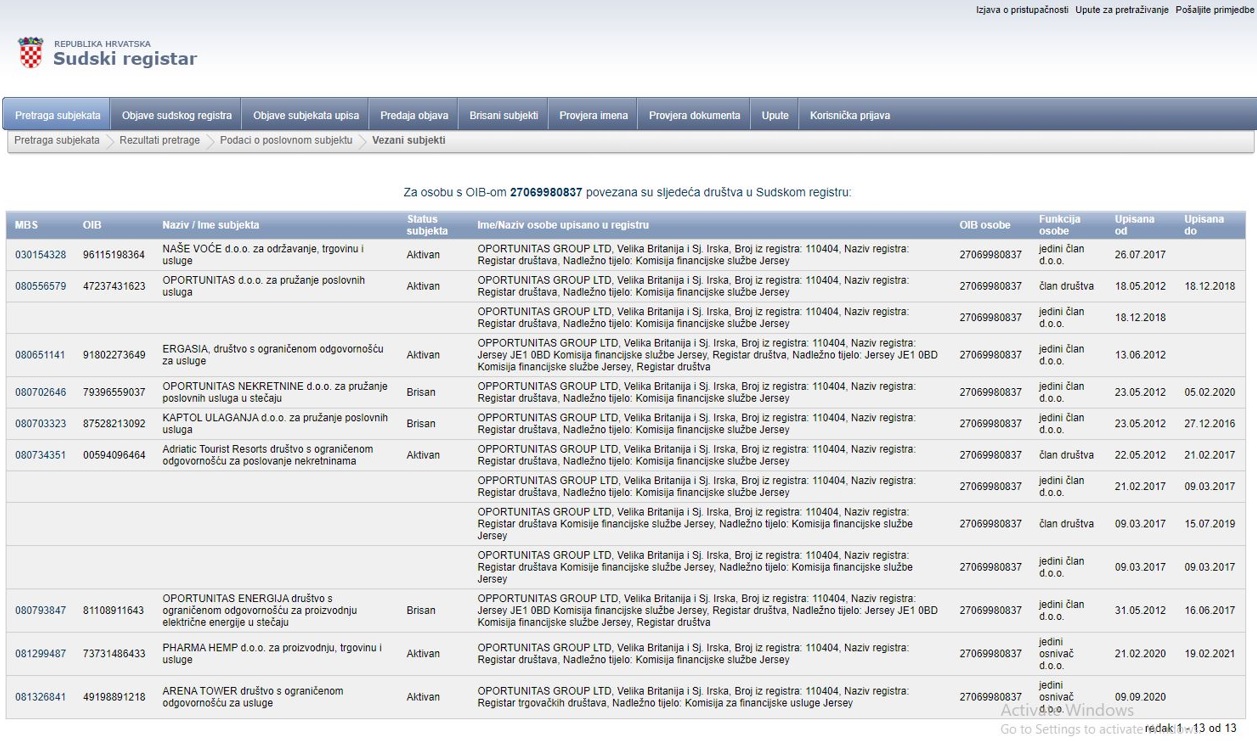This screenshot has height=741, width=1257.
Task: Open MBS link 080651141 for ERGASIA
Action: tap(40, 355)
